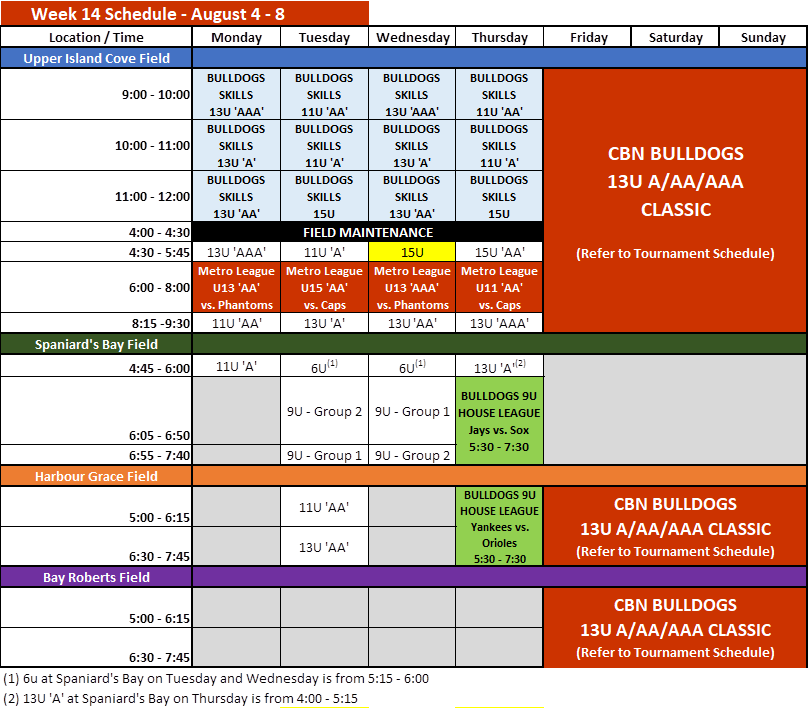
Task: Click Monday Spaniard's Bay 11U 'A' cell
Action: (x=236, y=366)
